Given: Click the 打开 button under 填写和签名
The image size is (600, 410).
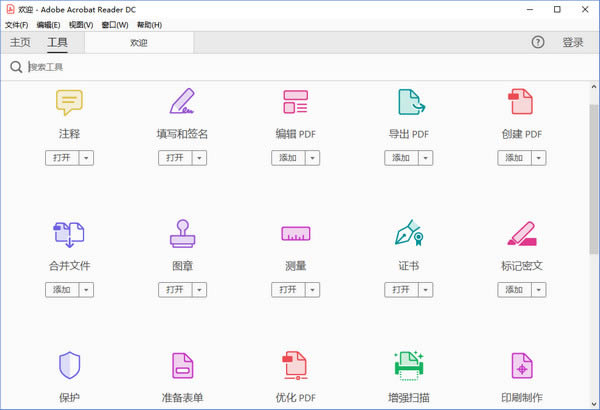Looking at the screenshot, I should point(175,158).
